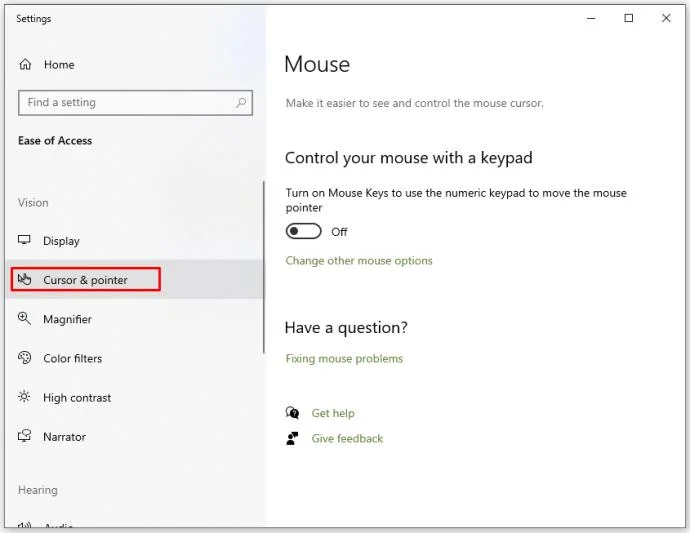Click the Display monitor icon
The height and width of the screenshot is (533, 690).
[x=25, y=241]
